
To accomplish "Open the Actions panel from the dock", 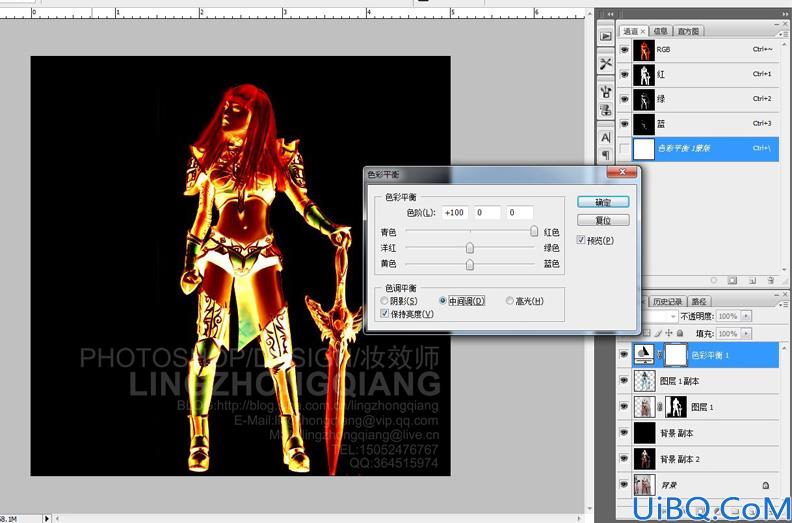I will pyautogui.click(x=606, y=36).
